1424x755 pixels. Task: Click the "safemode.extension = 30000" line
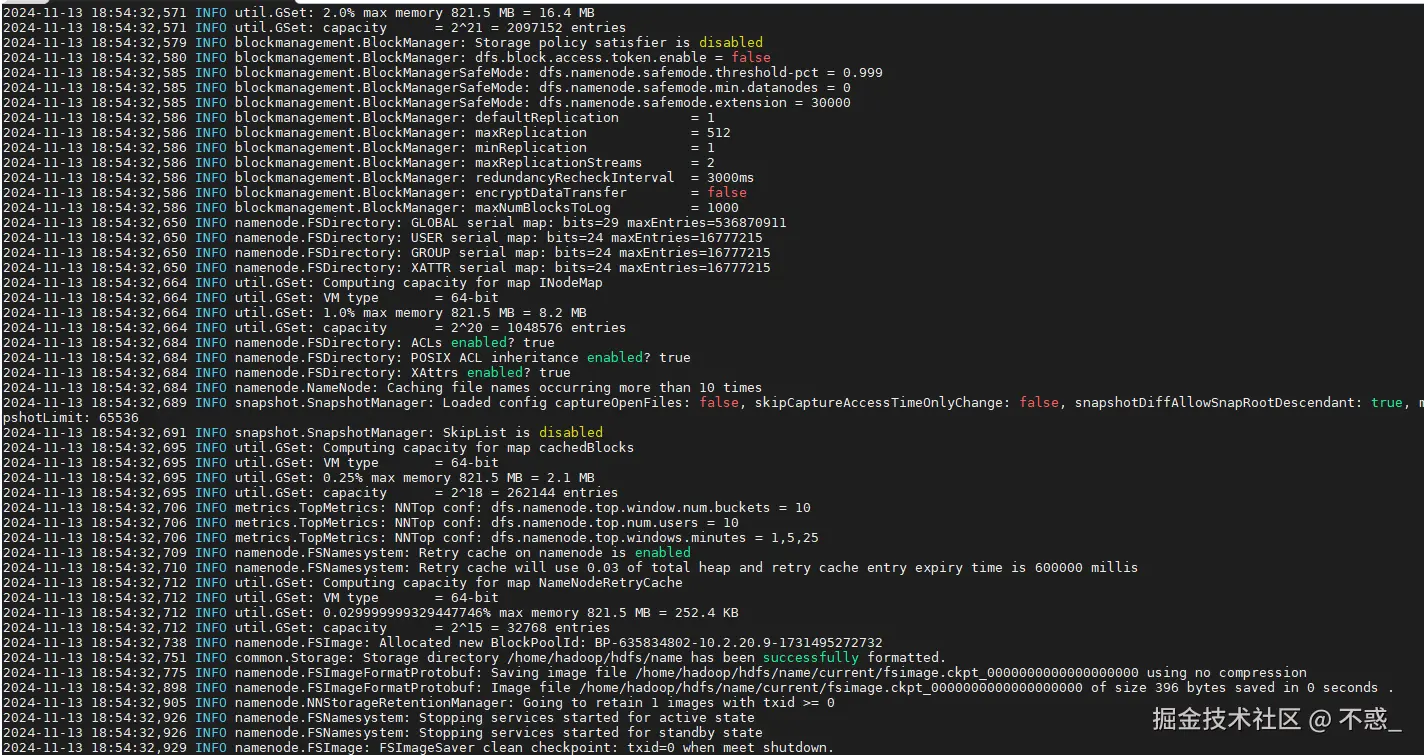tap(426, 103)
